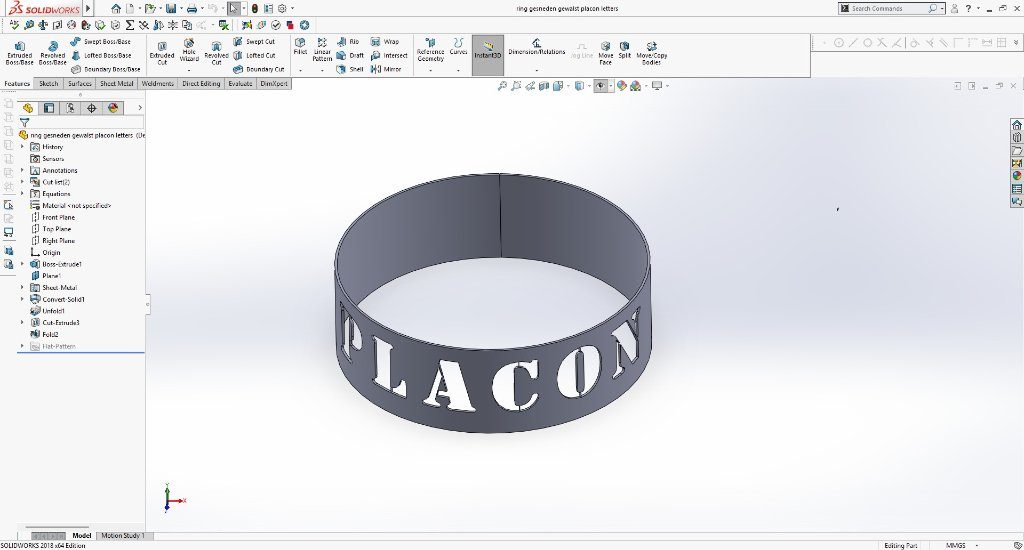Expand the Annotations tree node
The height and width of the screenshot is (550, 1024).
[x=23, y=170]
